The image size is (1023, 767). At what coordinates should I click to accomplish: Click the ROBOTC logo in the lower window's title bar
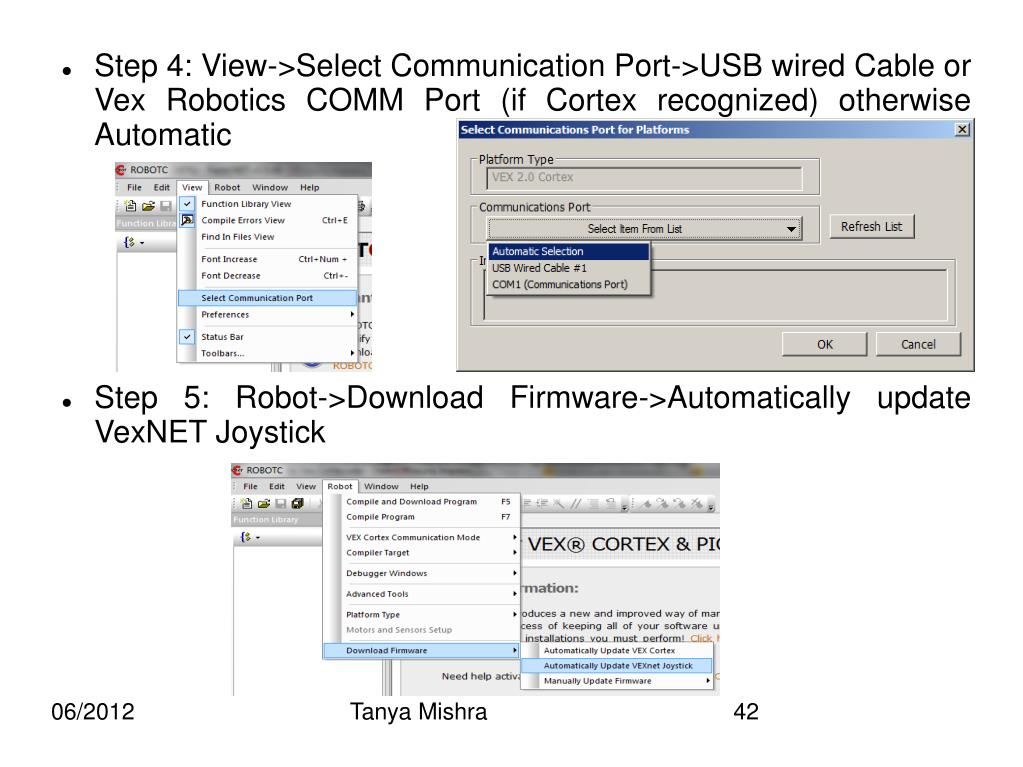pos(237,470)
